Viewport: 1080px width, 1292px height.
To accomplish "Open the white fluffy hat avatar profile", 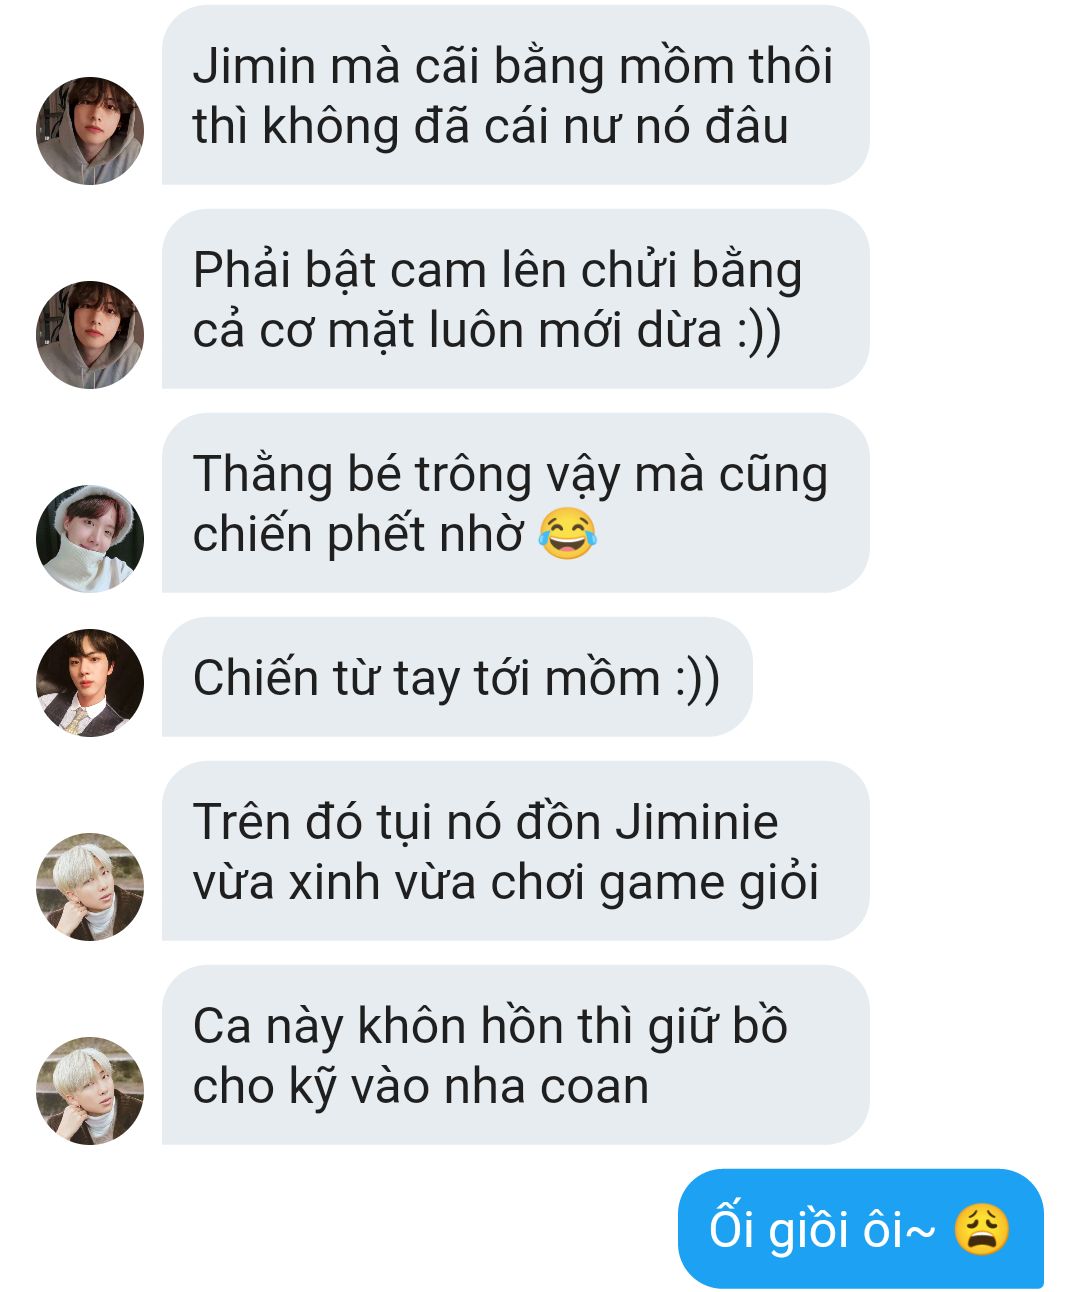I will tap(90, 539).
